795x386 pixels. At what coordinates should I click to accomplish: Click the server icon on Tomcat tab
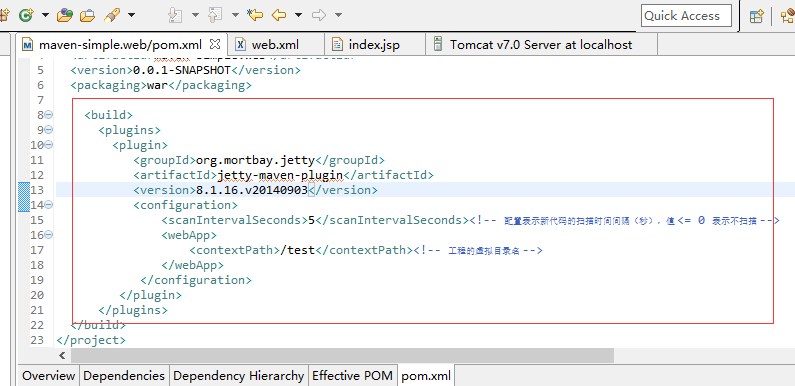point(438,44)
